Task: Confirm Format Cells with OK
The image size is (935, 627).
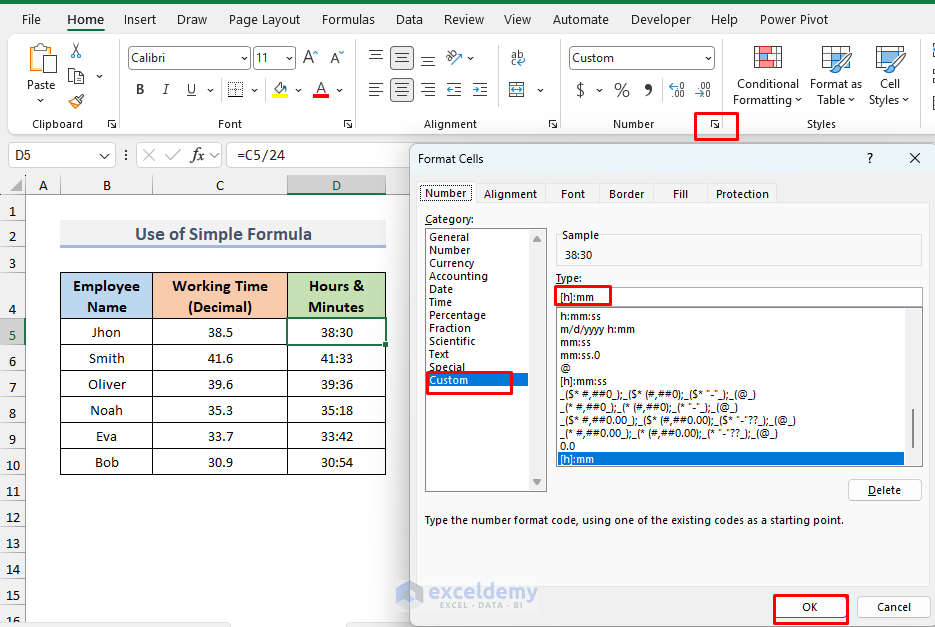Action: click(x=810, y=607)
